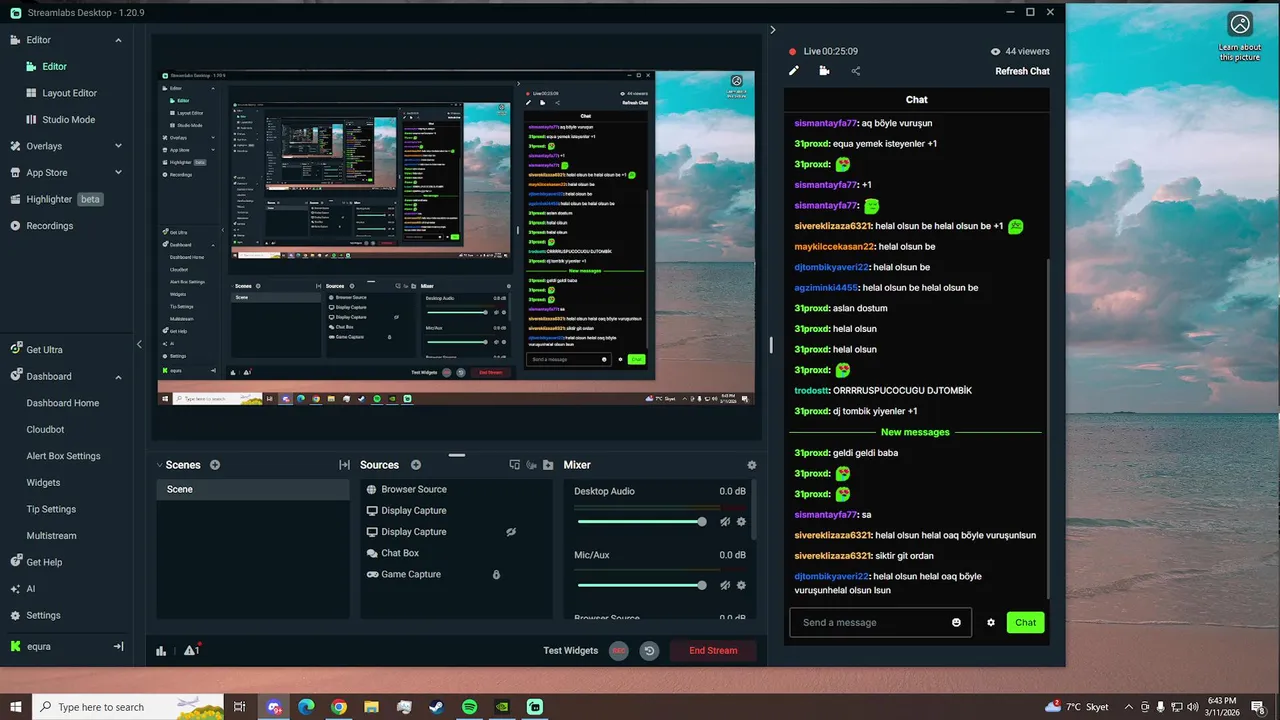Expand the Overlays section chevron
This screenshot has height=720, width=1280.
[118, 146]
